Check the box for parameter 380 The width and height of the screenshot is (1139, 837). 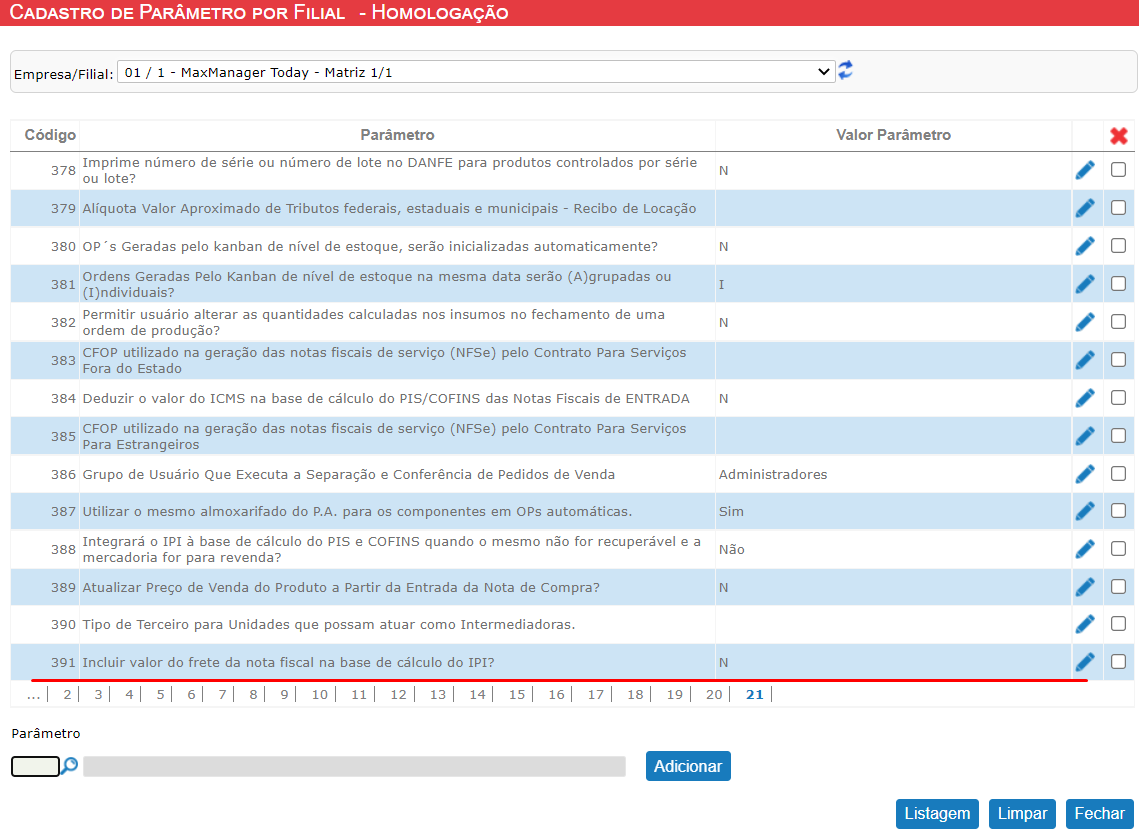click(x=1119, y=246)
